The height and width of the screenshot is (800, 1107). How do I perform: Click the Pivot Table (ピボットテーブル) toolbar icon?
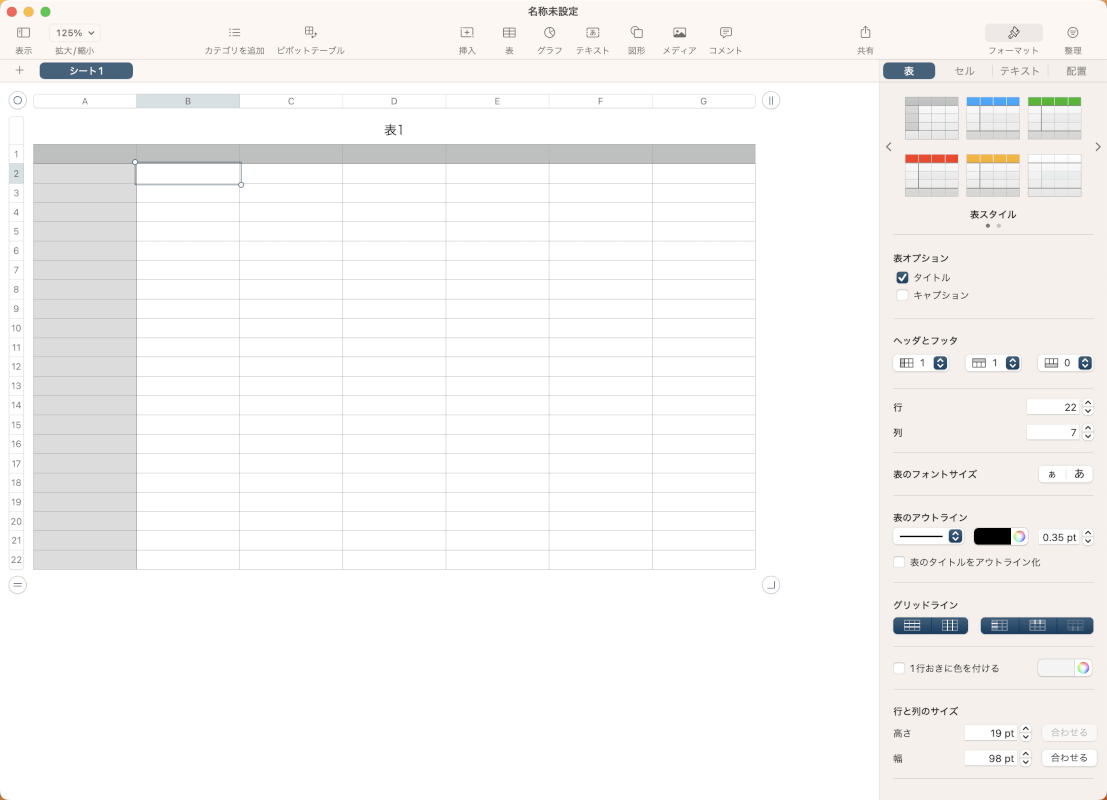[x=310, y=33]
